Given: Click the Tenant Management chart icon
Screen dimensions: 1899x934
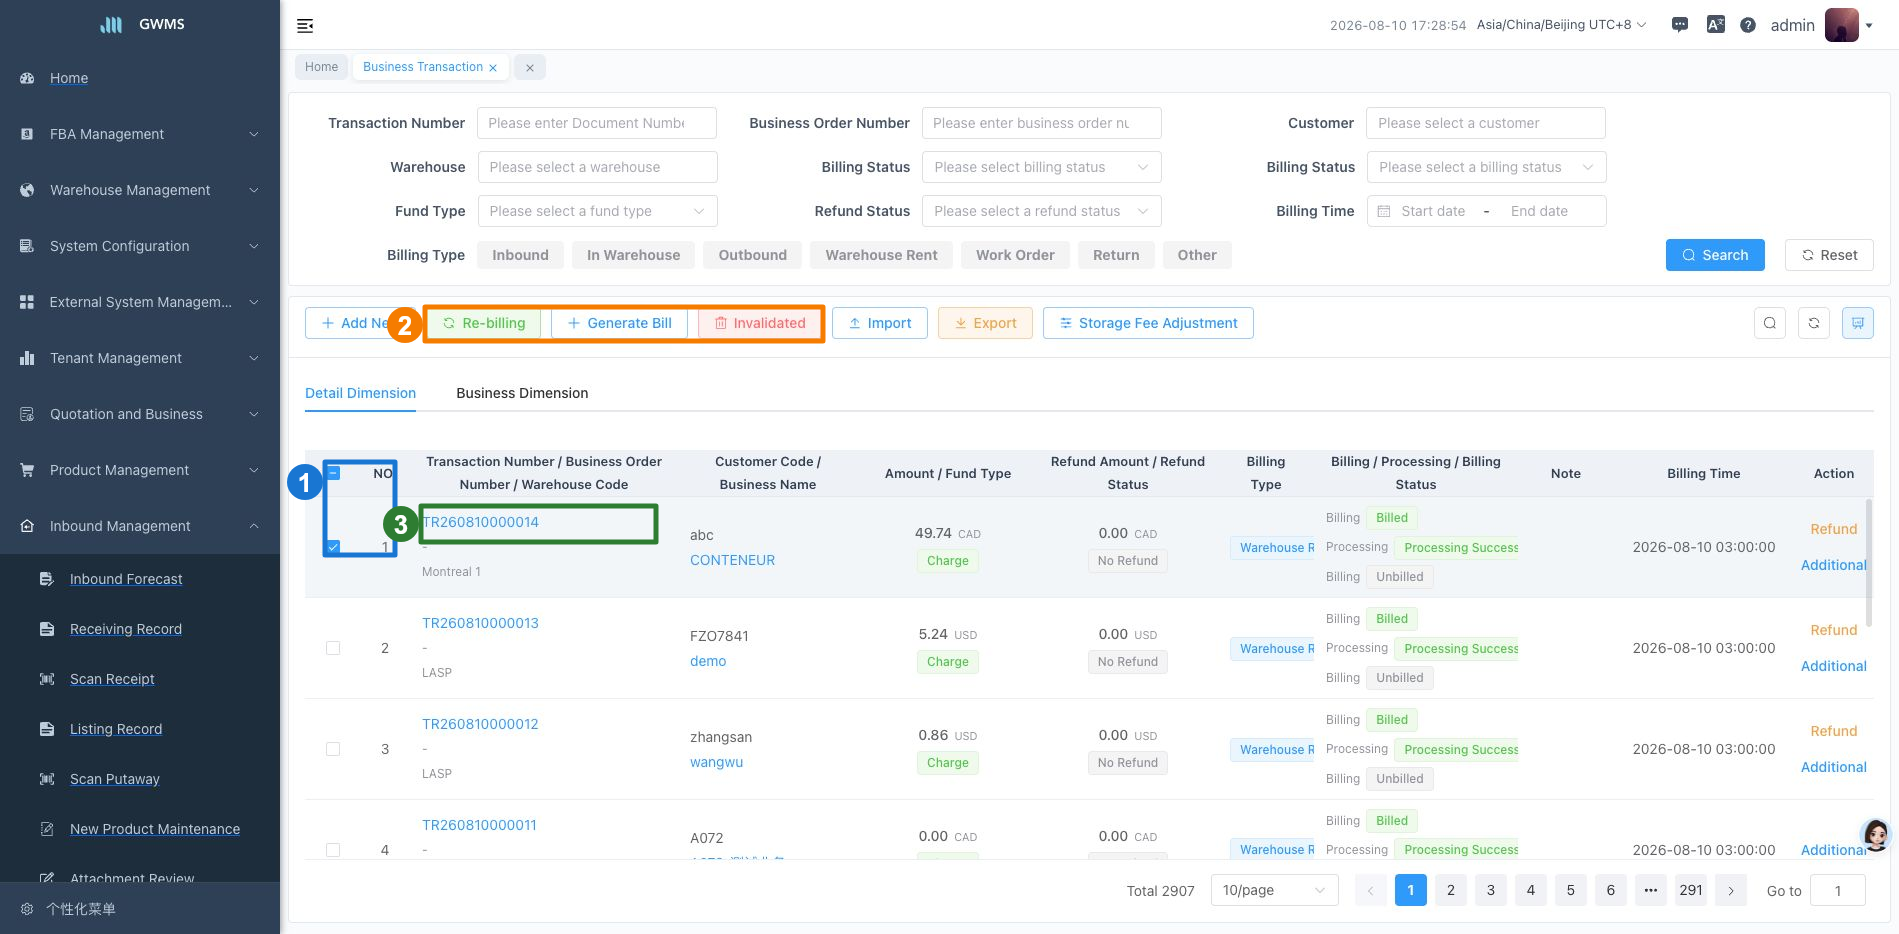Looking at the screenshot, I should (x=27, y=358).
